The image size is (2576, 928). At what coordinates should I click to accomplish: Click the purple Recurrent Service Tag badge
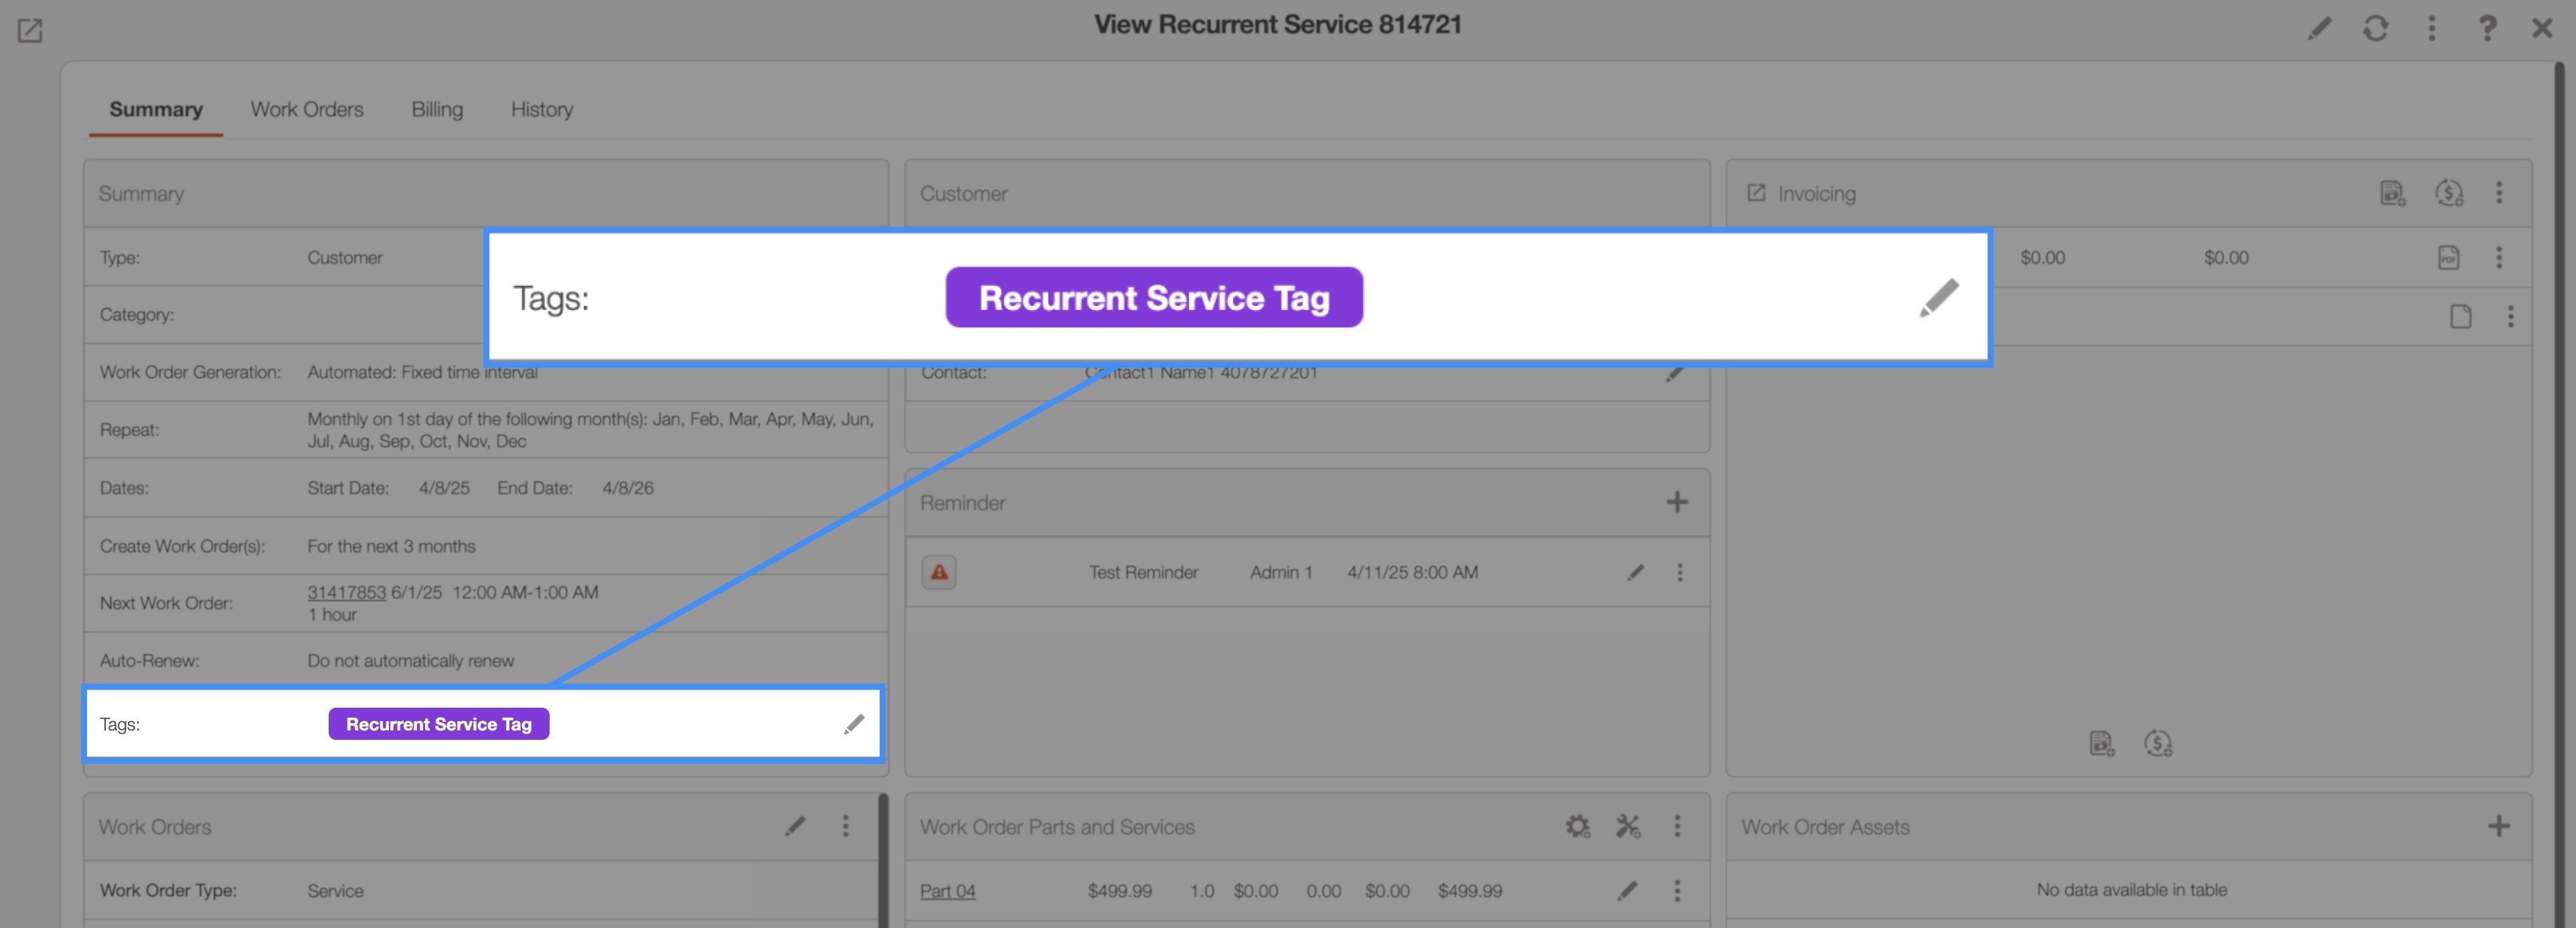[x=438, y=724]
